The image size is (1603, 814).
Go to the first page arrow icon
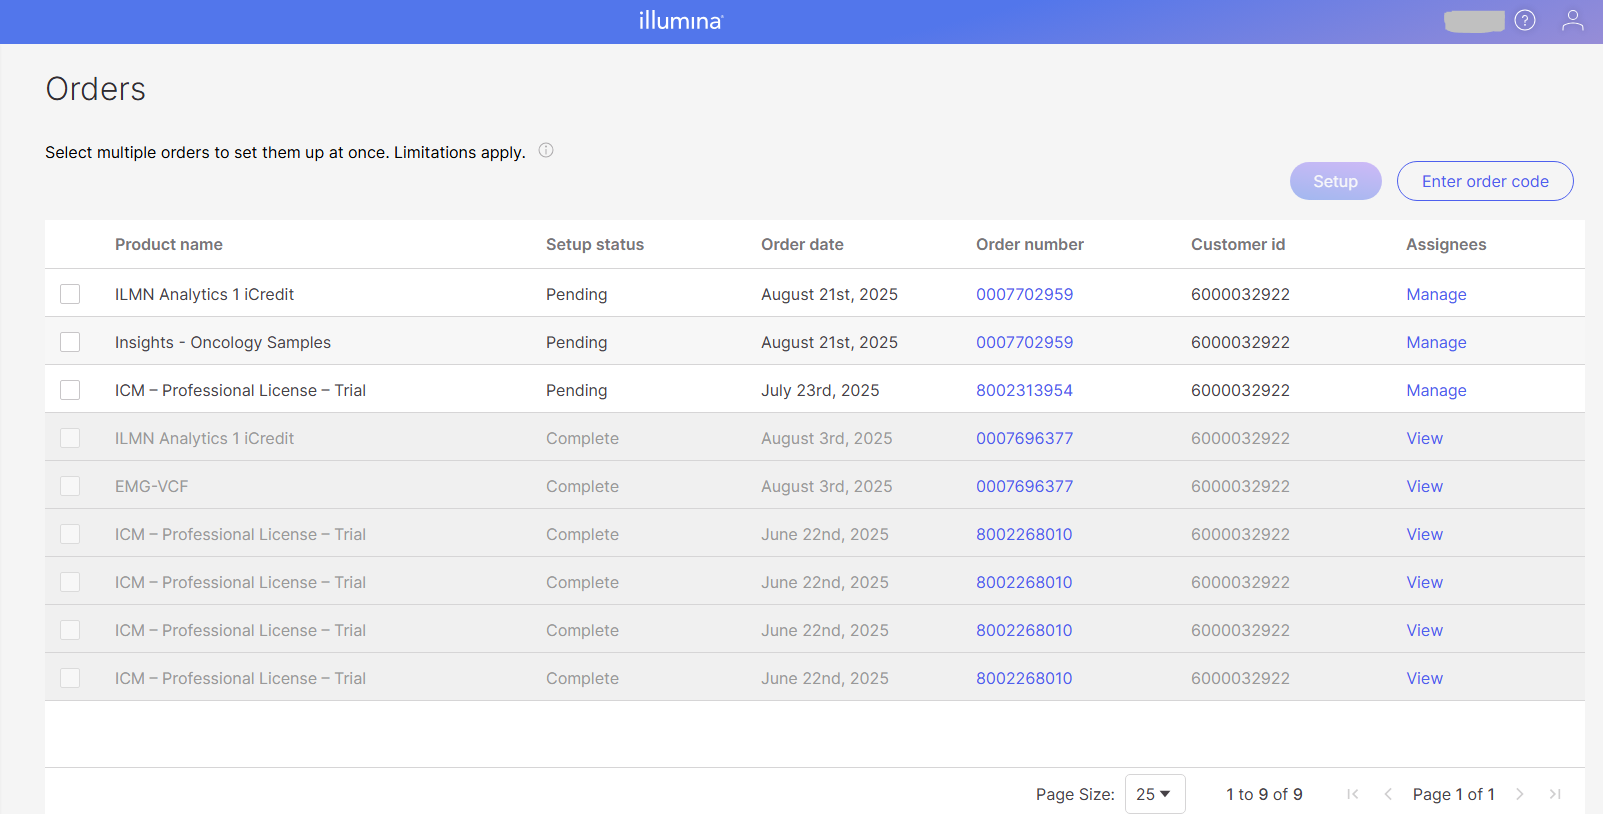pos(1352,794)
